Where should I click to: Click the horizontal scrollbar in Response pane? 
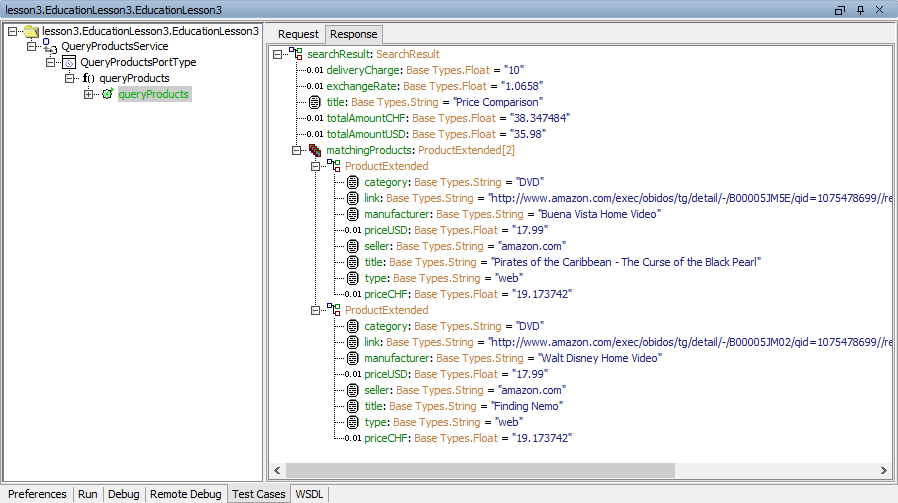click(480, 470)
